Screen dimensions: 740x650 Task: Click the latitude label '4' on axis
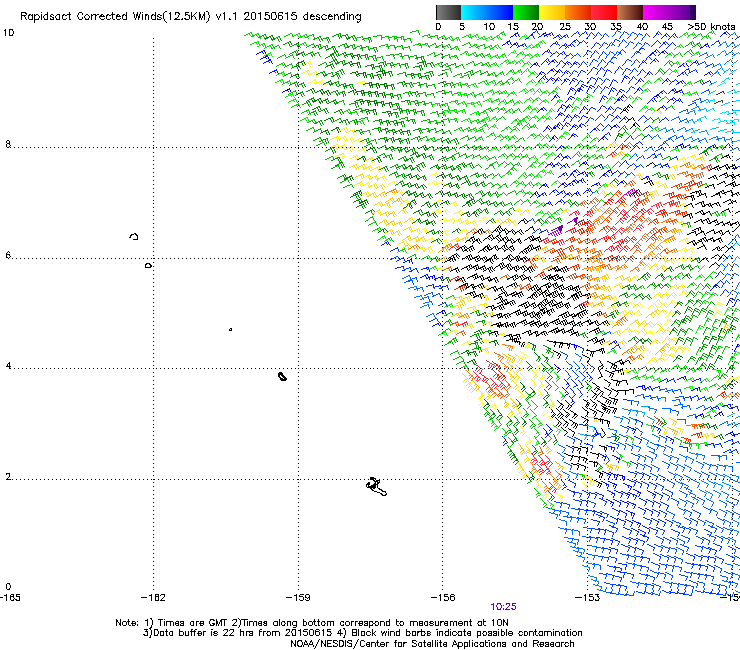[x=8, y=366]
